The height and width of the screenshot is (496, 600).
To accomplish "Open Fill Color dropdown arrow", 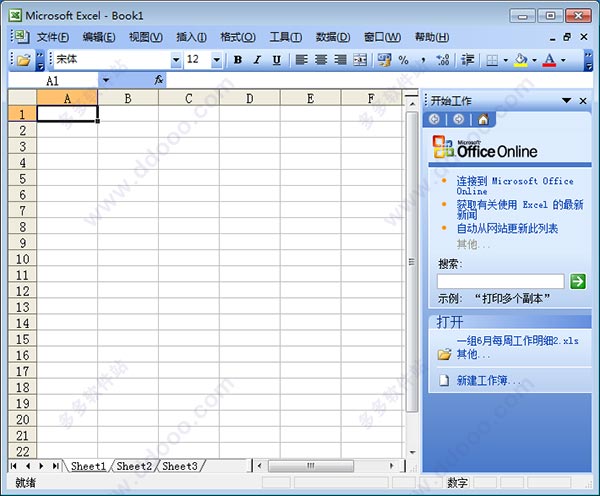I will point(535,60).
